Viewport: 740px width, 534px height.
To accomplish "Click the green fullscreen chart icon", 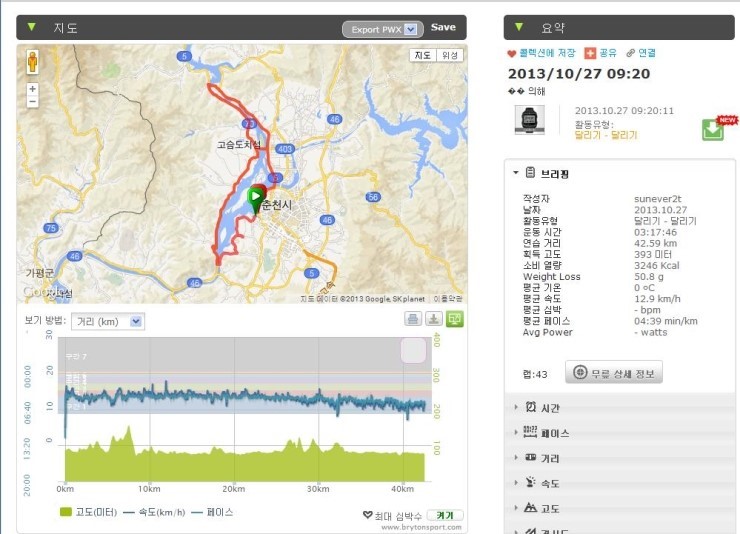I will tap(455, 320).
